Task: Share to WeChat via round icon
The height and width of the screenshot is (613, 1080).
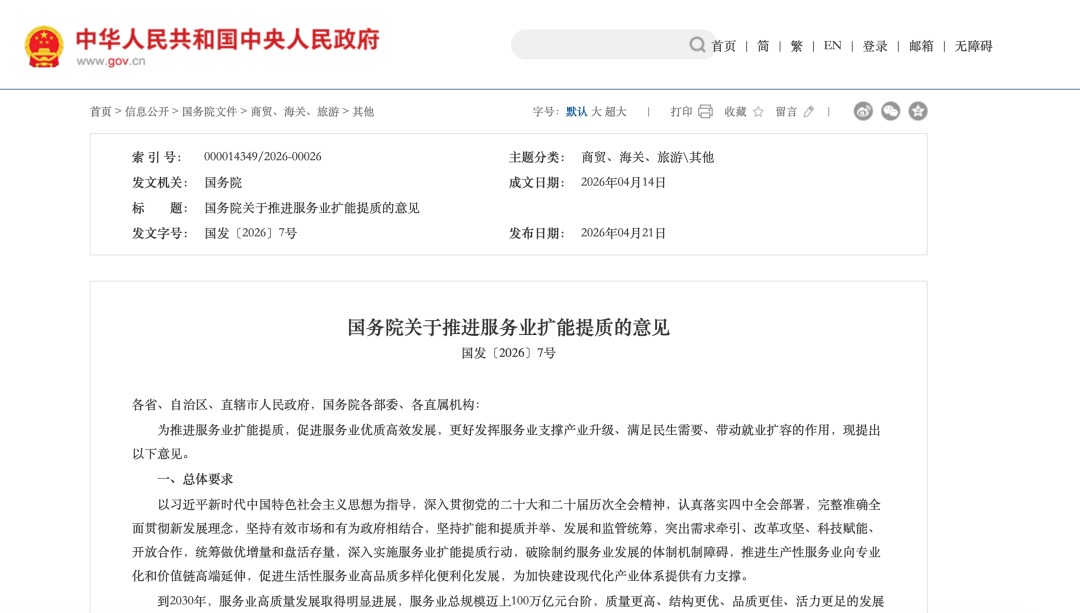Action: pos(891,111)
